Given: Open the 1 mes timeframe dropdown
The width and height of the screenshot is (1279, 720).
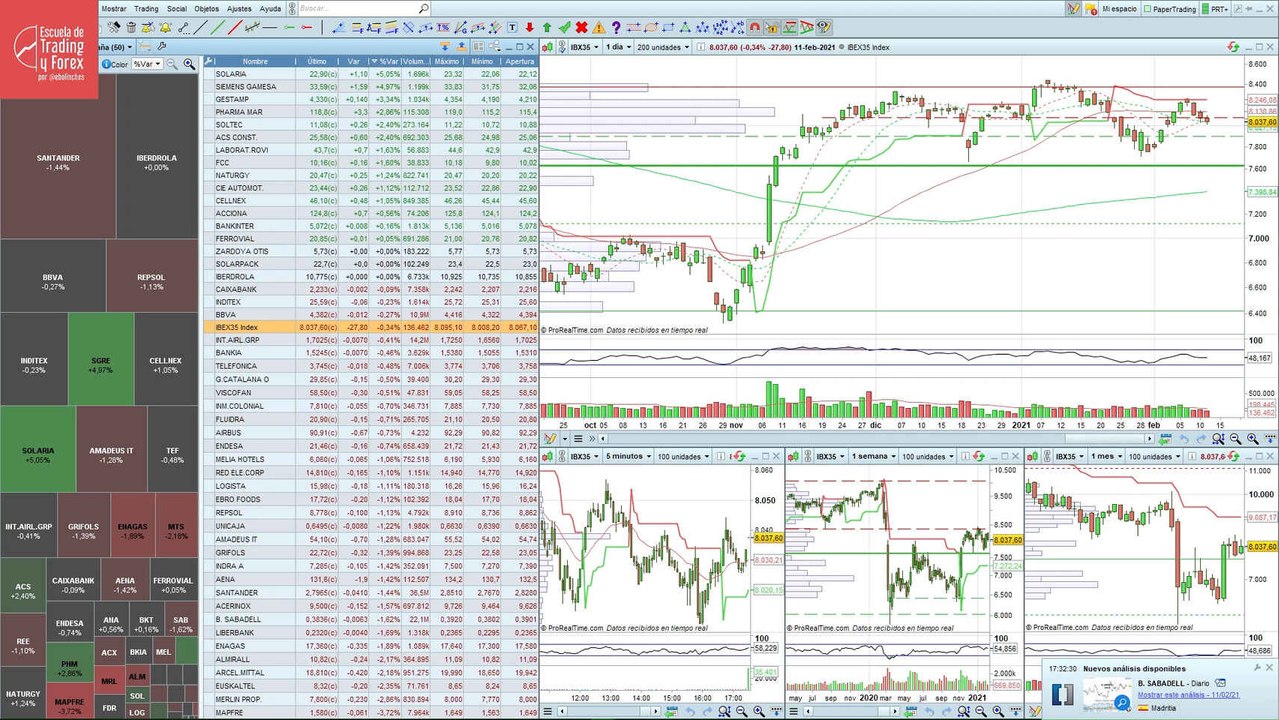Looking at the screenshot, I should pos(1106,456).
